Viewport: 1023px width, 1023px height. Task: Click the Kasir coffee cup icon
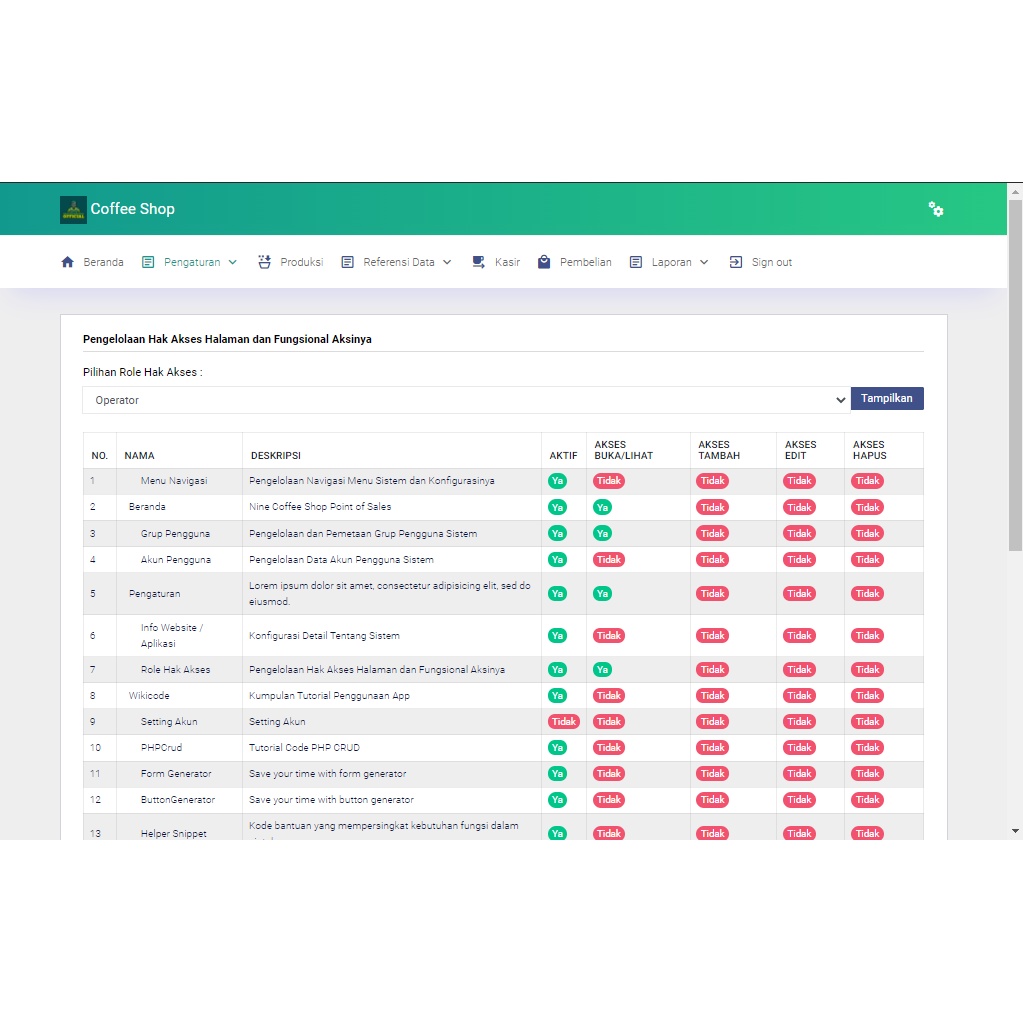[479, 262]
